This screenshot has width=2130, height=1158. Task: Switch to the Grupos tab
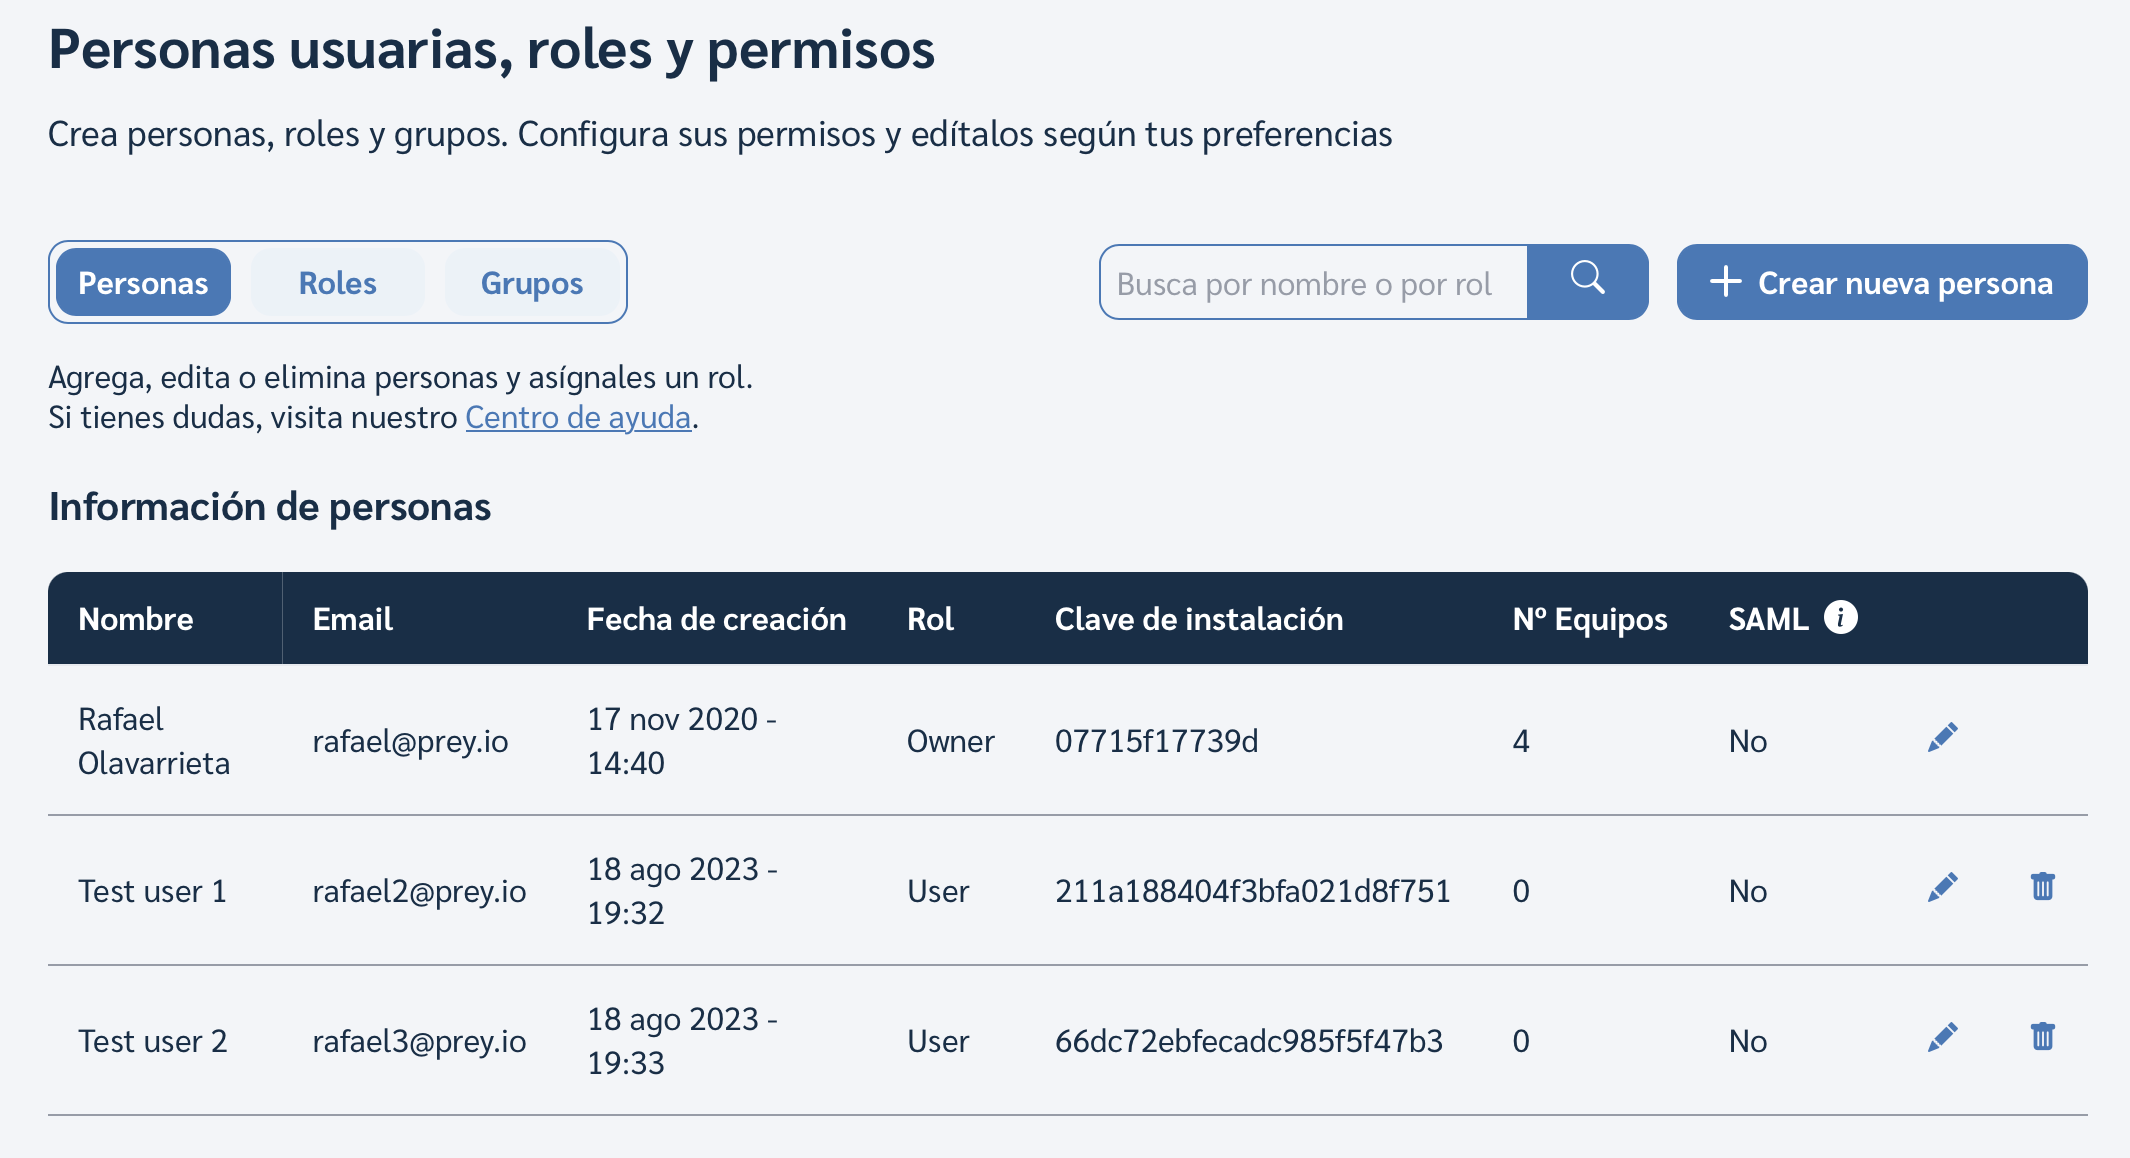point(532,283)
